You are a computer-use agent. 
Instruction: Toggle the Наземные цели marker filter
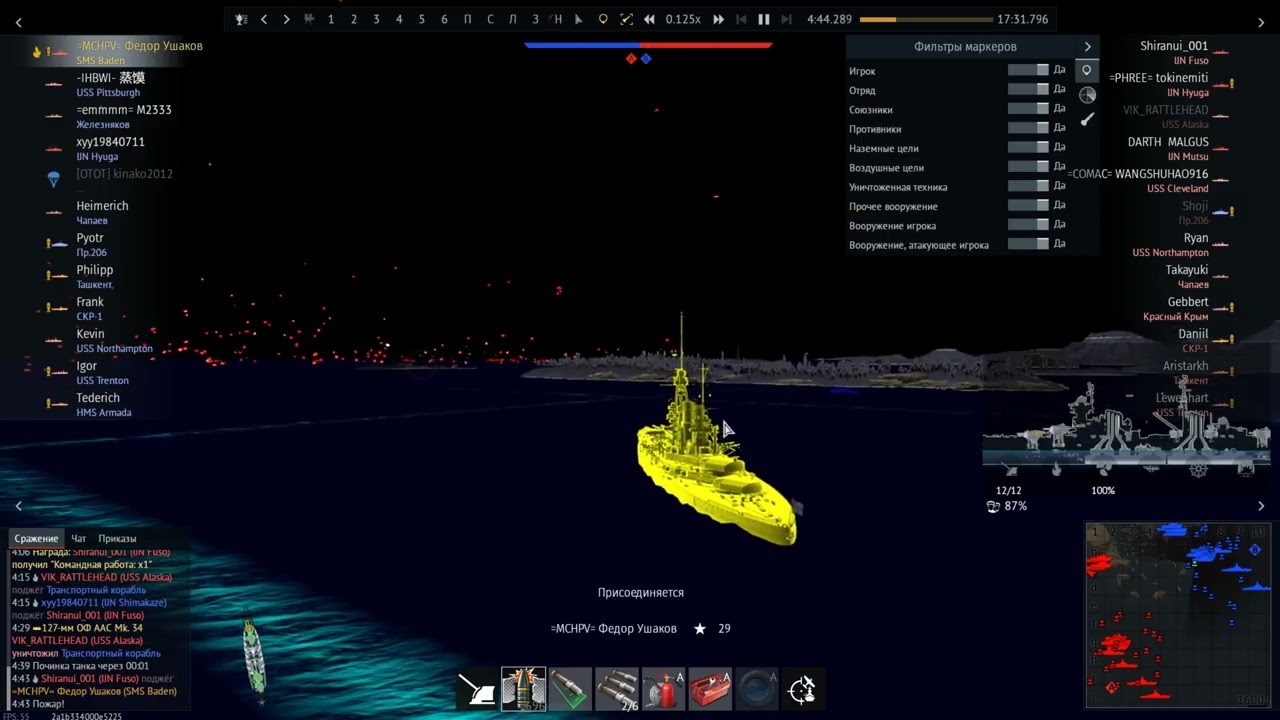click(x=1028, y=147)
